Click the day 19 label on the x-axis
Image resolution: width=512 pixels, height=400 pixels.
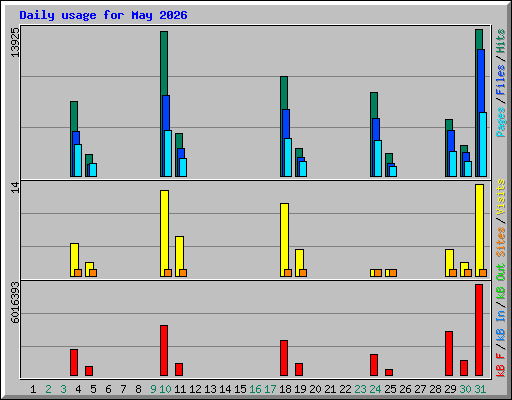[300, 389]
